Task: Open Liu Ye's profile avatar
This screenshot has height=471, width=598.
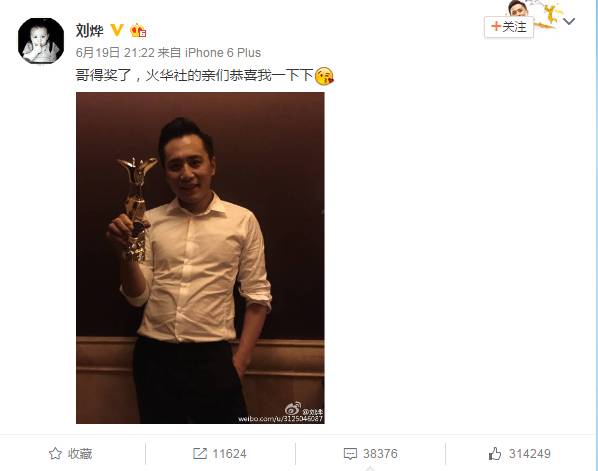Action: coord(41,40)
